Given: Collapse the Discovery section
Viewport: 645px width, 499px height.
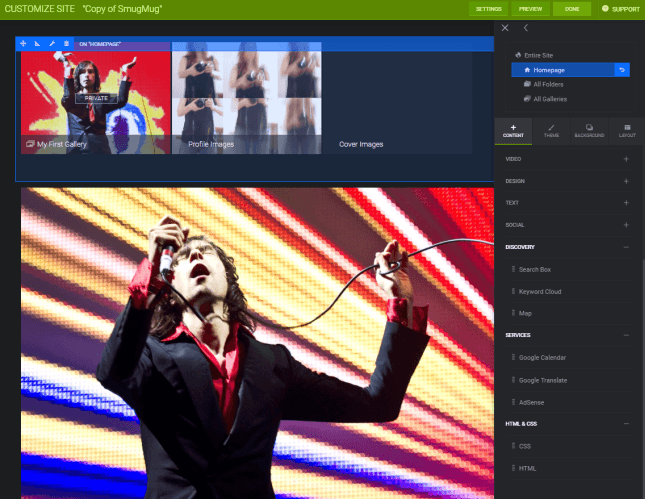Looking at the screenshot, I should pos(626,247).
